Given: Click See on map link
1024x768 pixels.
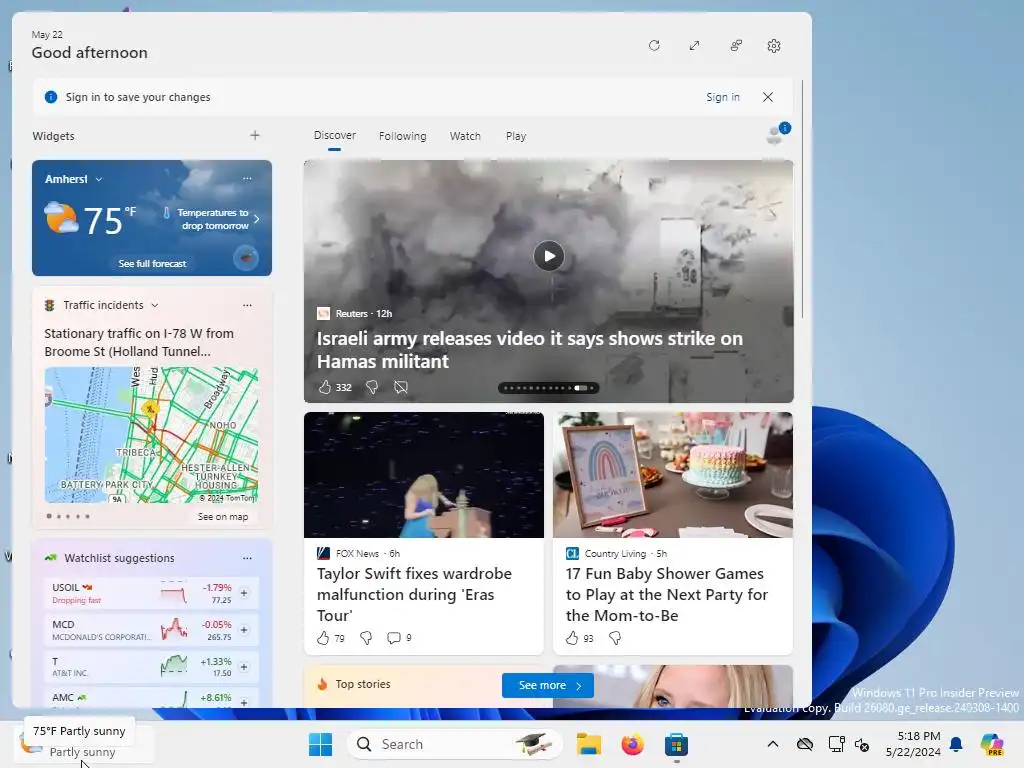Looking at the screenshot, I should pos(223,517).
